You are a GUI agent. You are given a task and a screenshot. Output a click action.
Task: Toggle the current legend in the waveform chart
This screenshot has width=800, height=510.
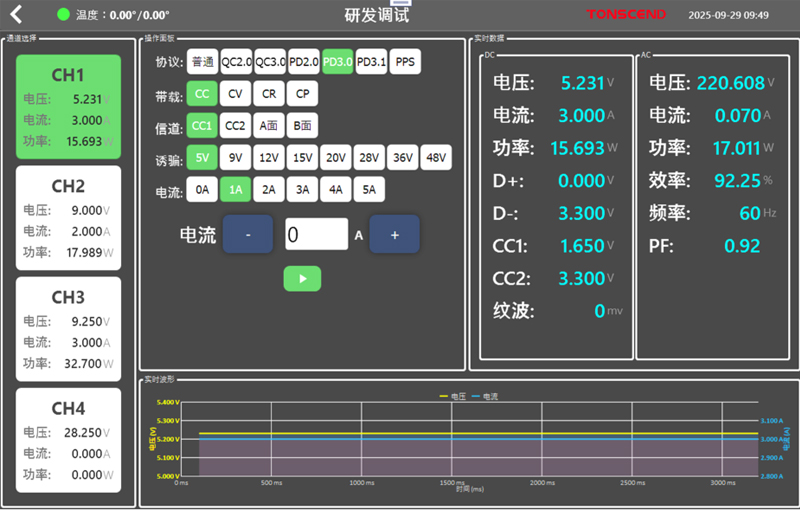click(485, 397)
